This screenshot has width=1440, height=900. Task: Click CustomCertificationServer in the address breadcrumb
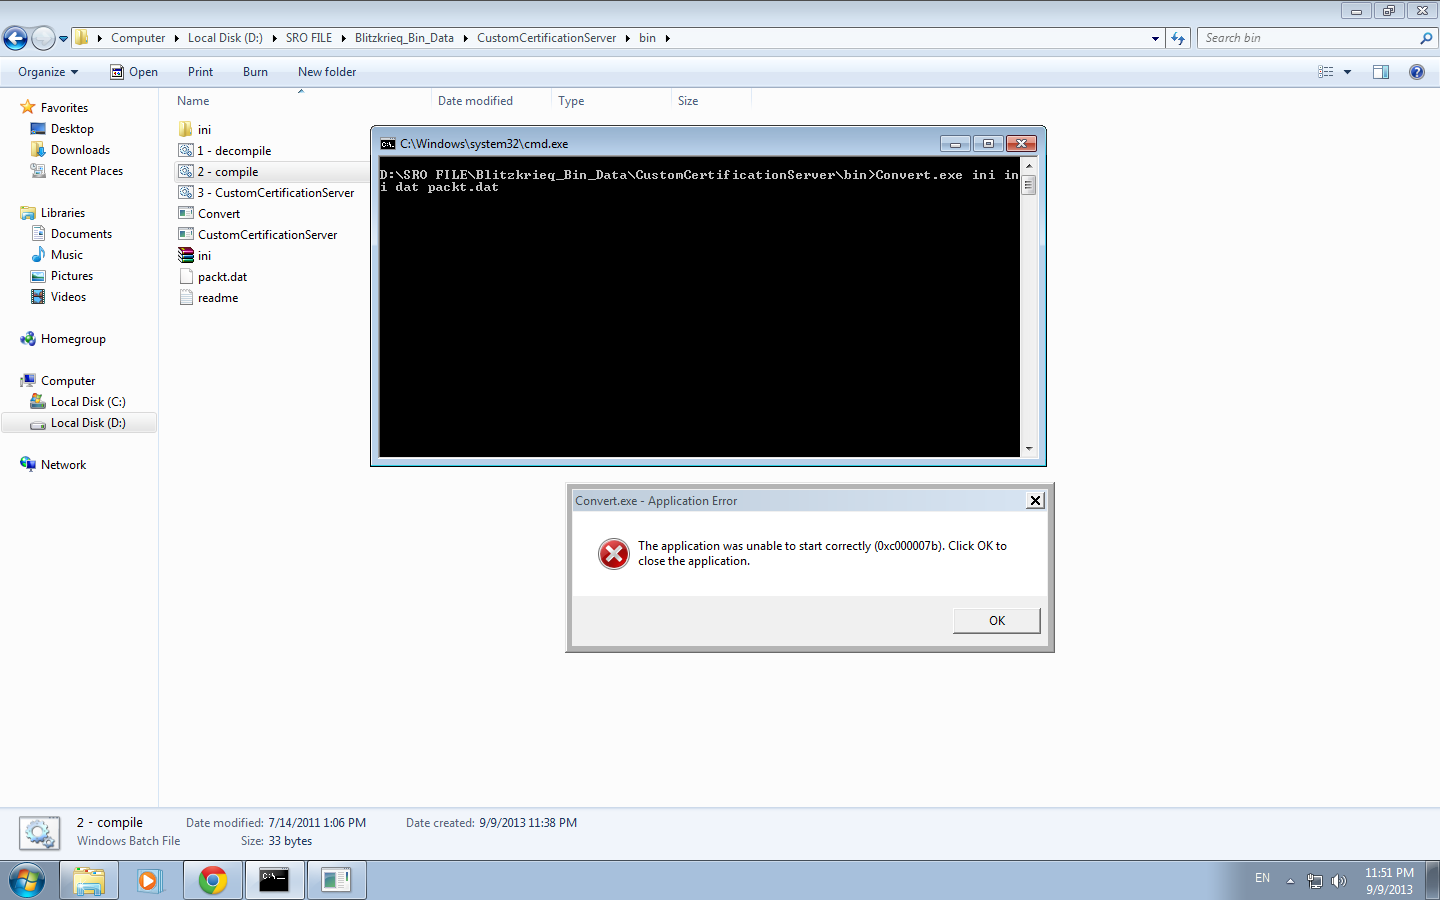(x=546, y=38)
